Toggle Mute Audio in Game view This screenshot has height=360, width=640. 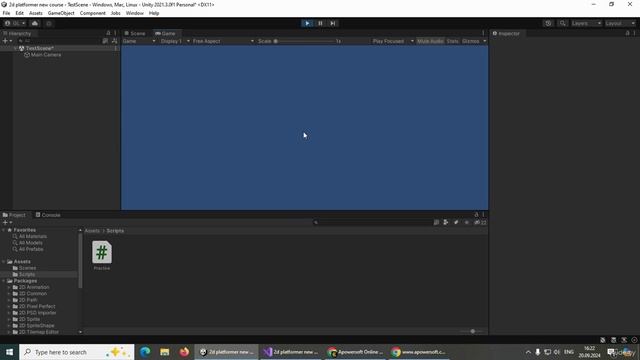pyautogui.click(x=430, y=41)
